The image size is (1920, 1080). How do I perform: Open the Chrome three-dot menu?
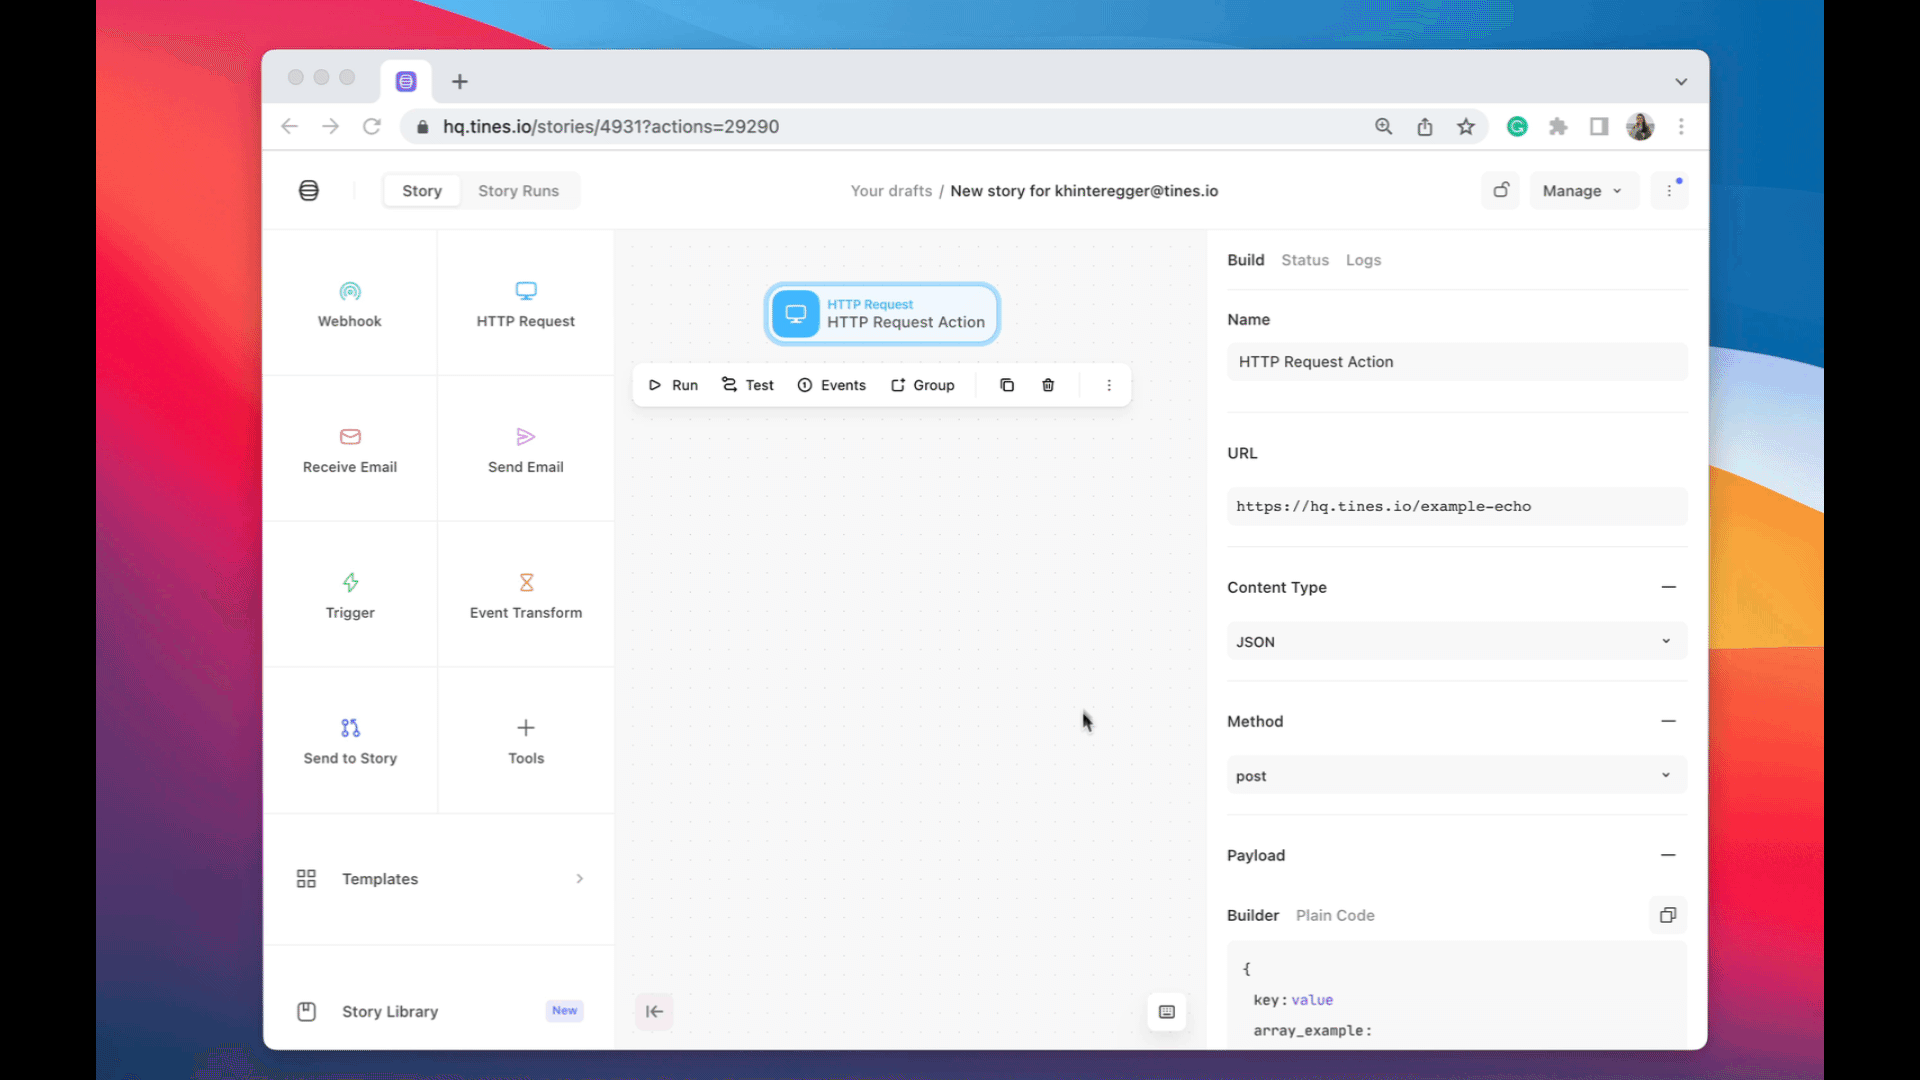[x=1681, y=126]
